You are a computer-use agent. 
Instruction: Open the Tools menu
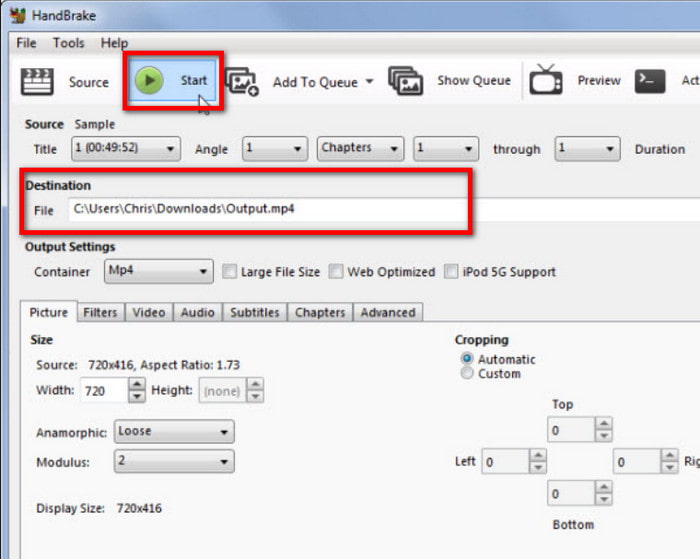click(68, 43)
